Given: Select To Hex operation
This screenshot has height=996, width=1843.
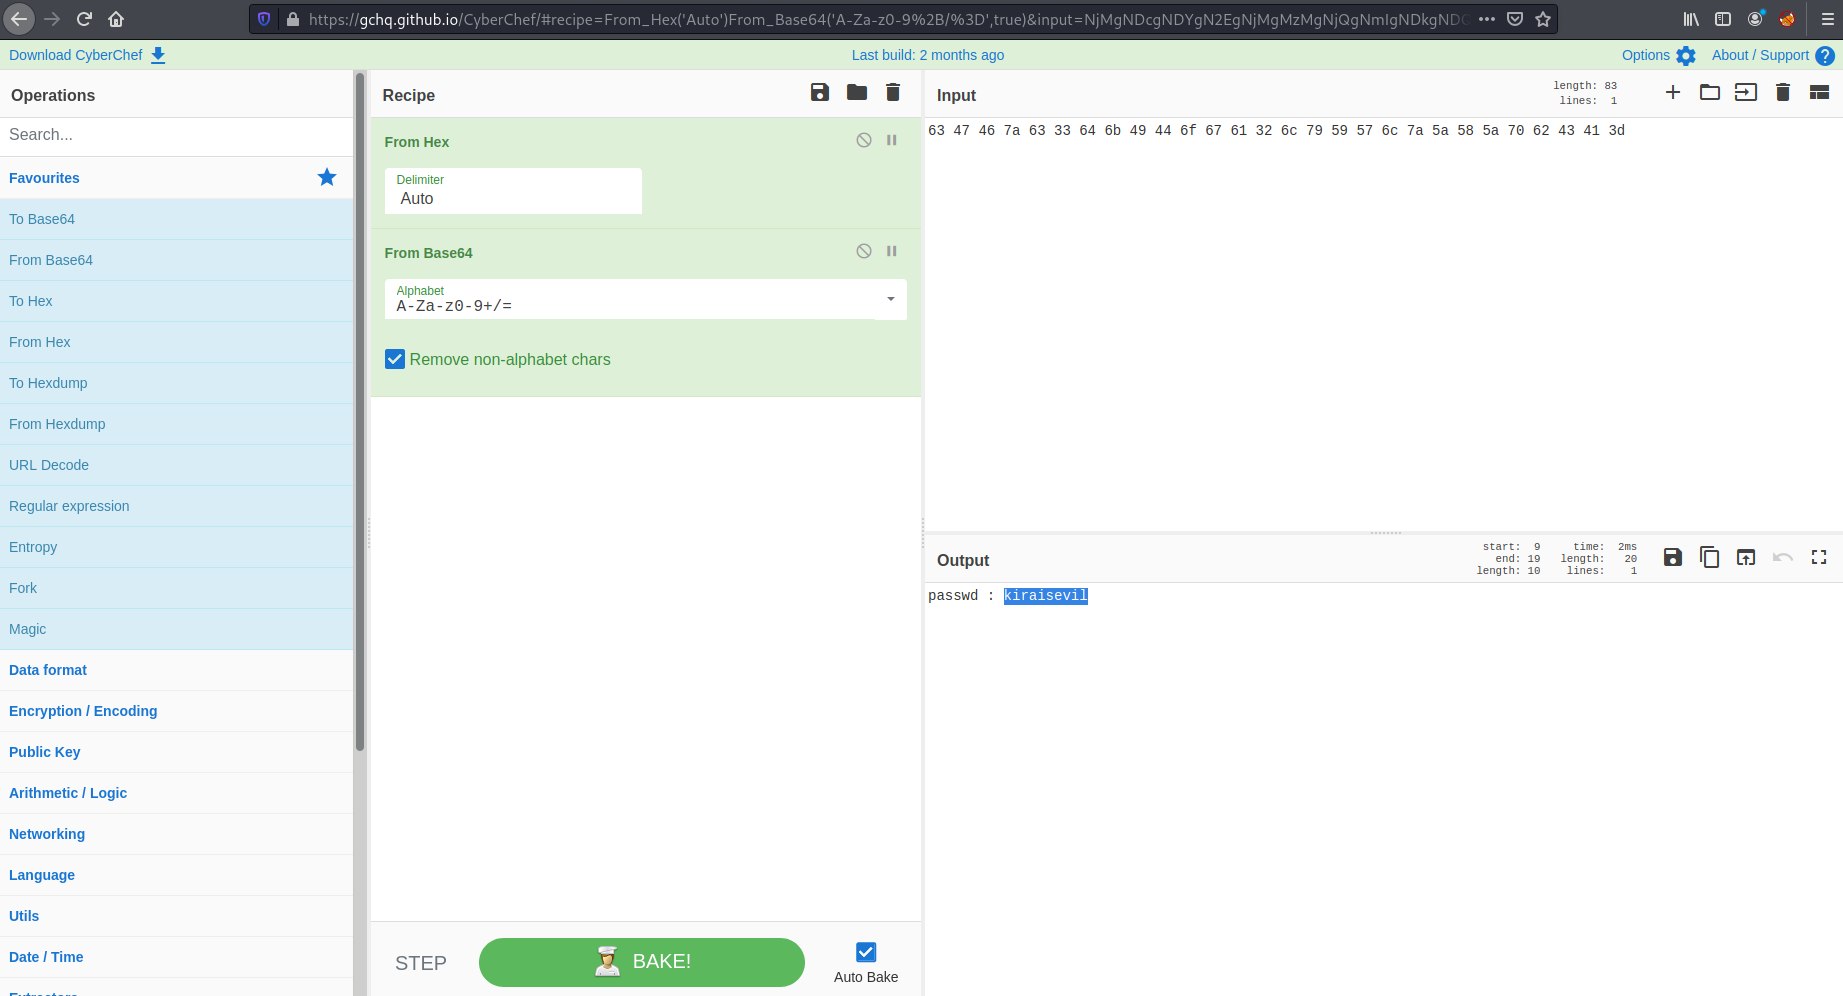Looking at the screenshot, I should click(176, 301).
